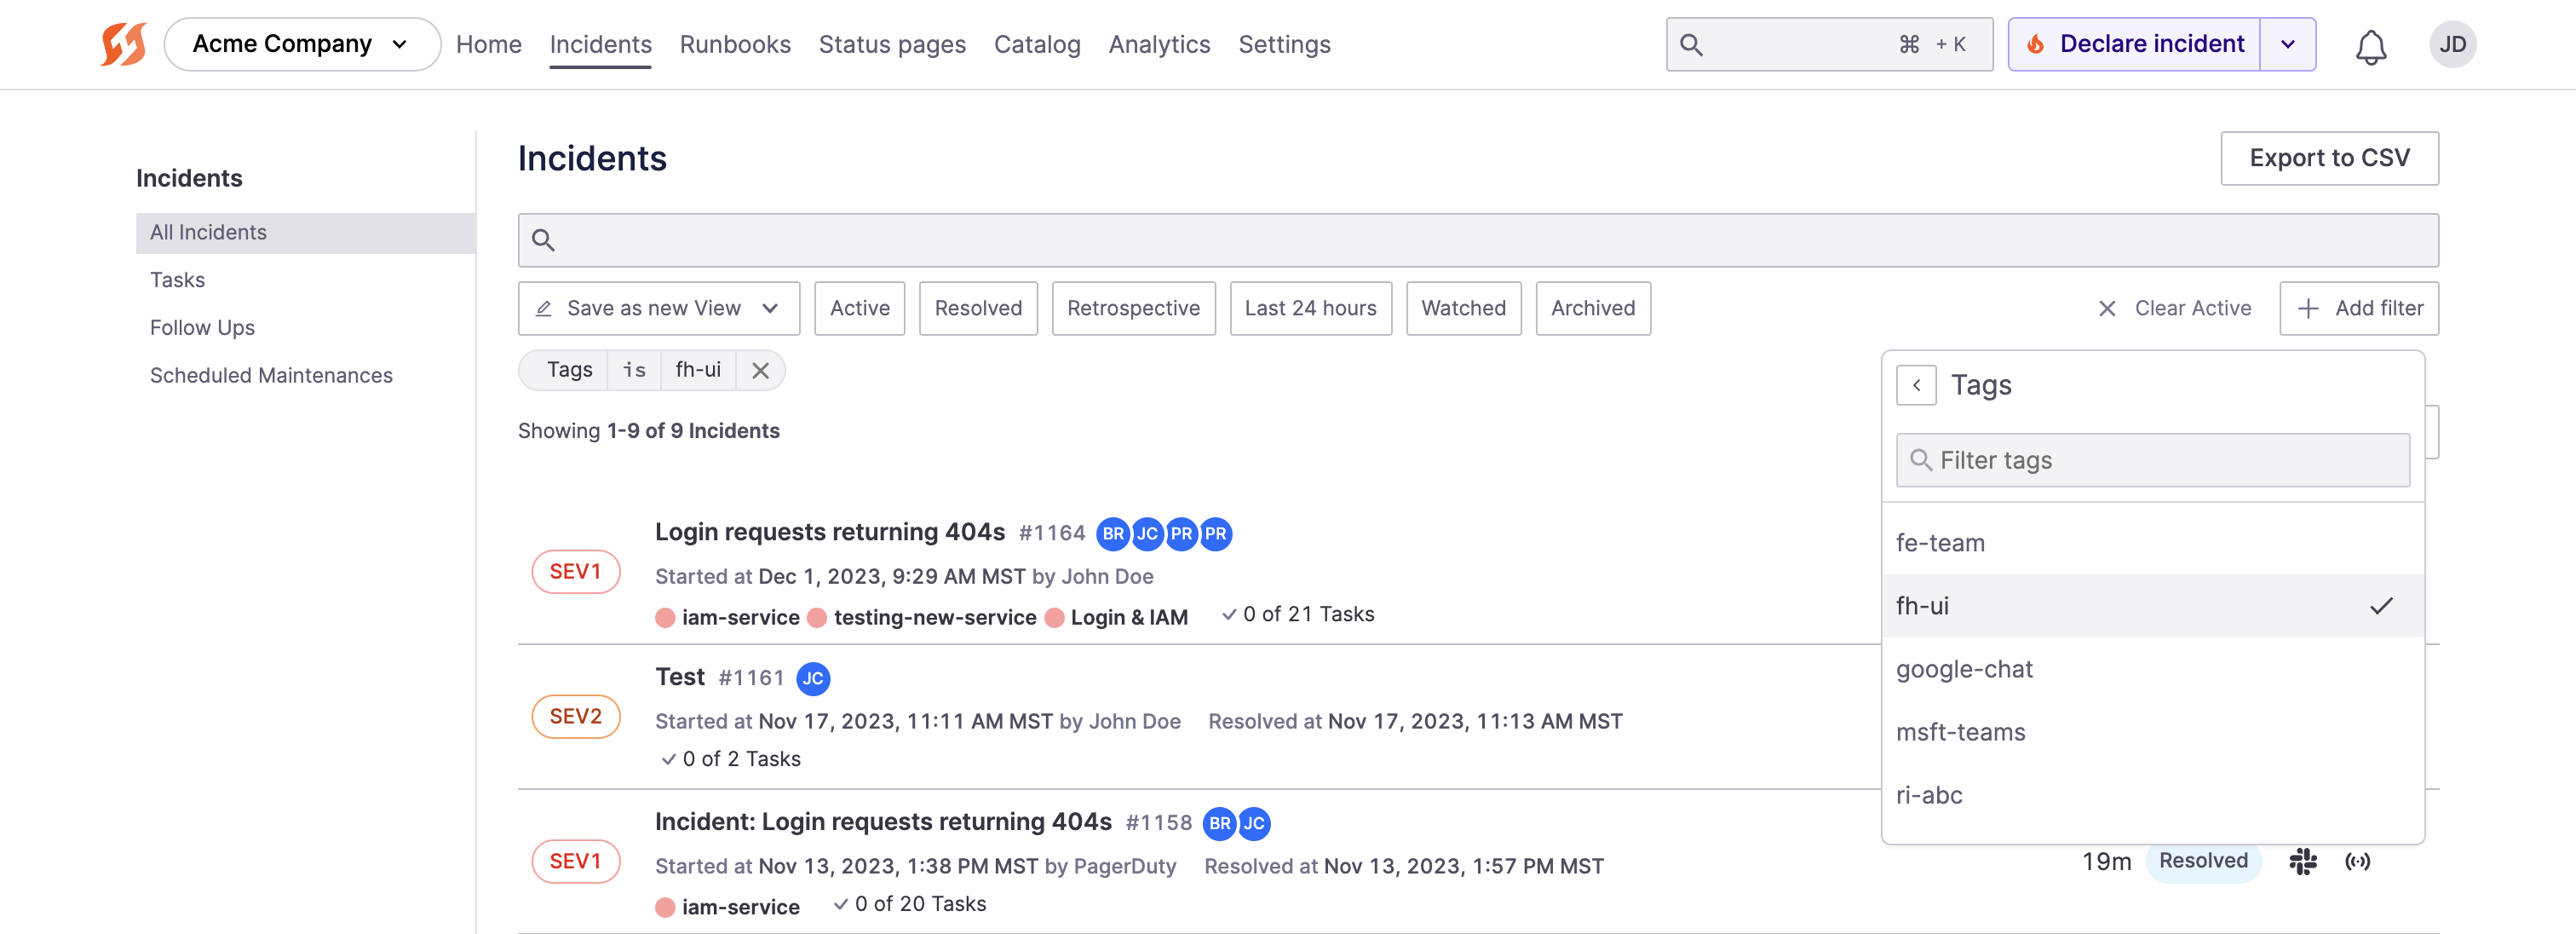Click the Slack icon on incident #1158

[x=2302, y=861]
